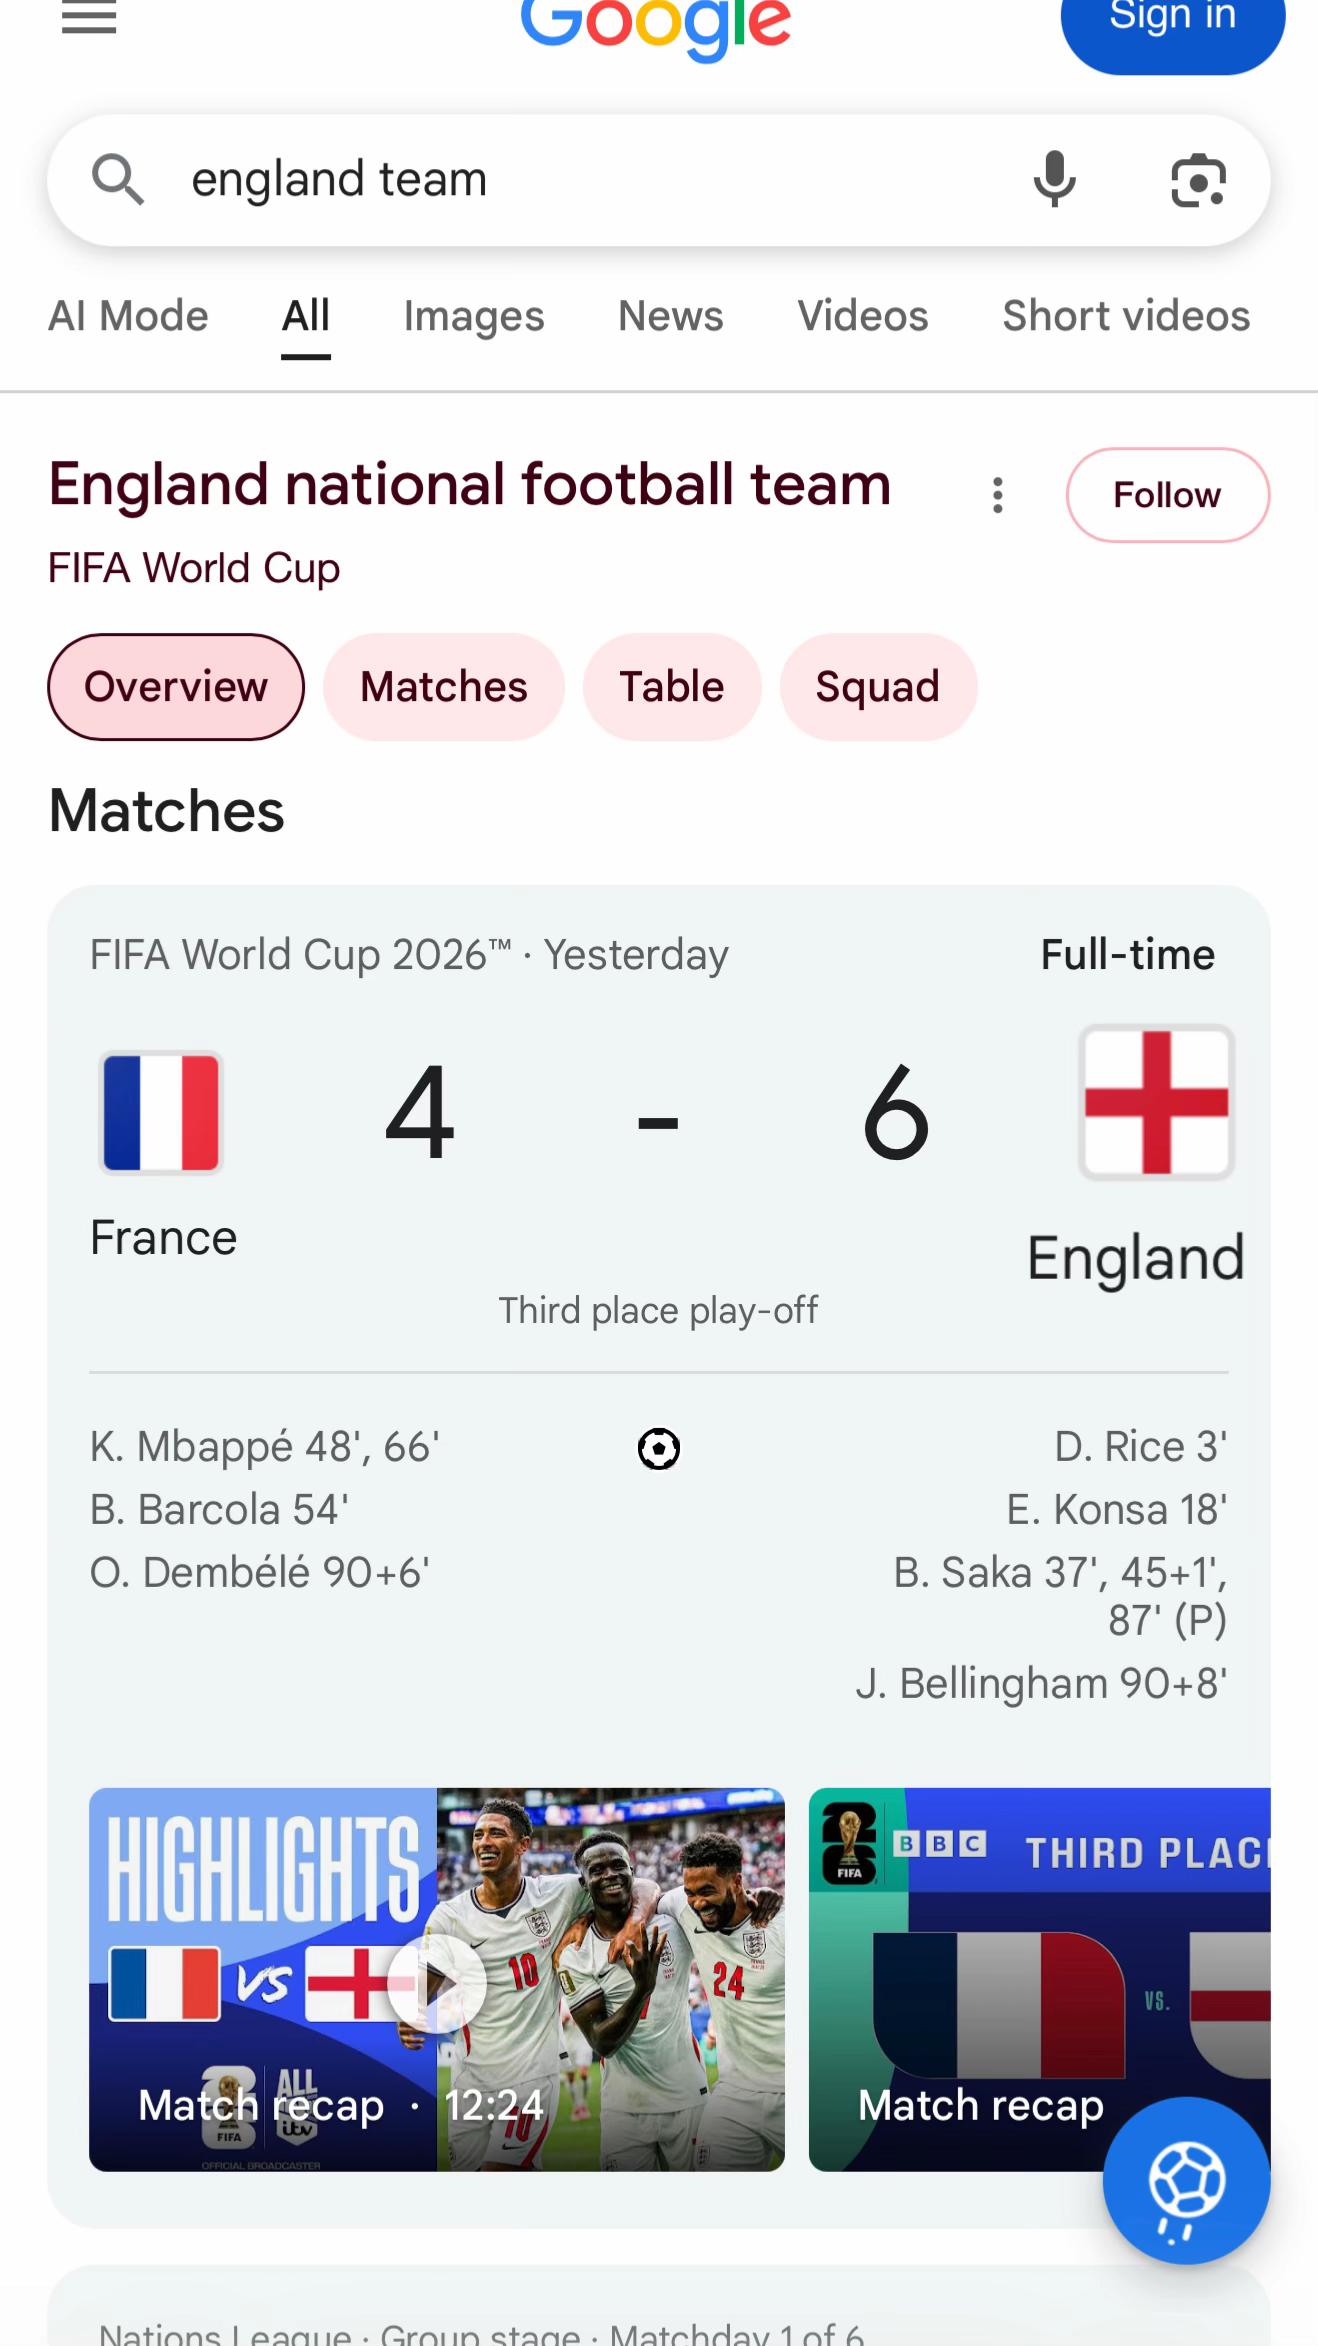Image resolution: width=1318 pixels, height=2346 pixels.
Task: Open the hamburger menu
Action: click(x=89, y=17)
